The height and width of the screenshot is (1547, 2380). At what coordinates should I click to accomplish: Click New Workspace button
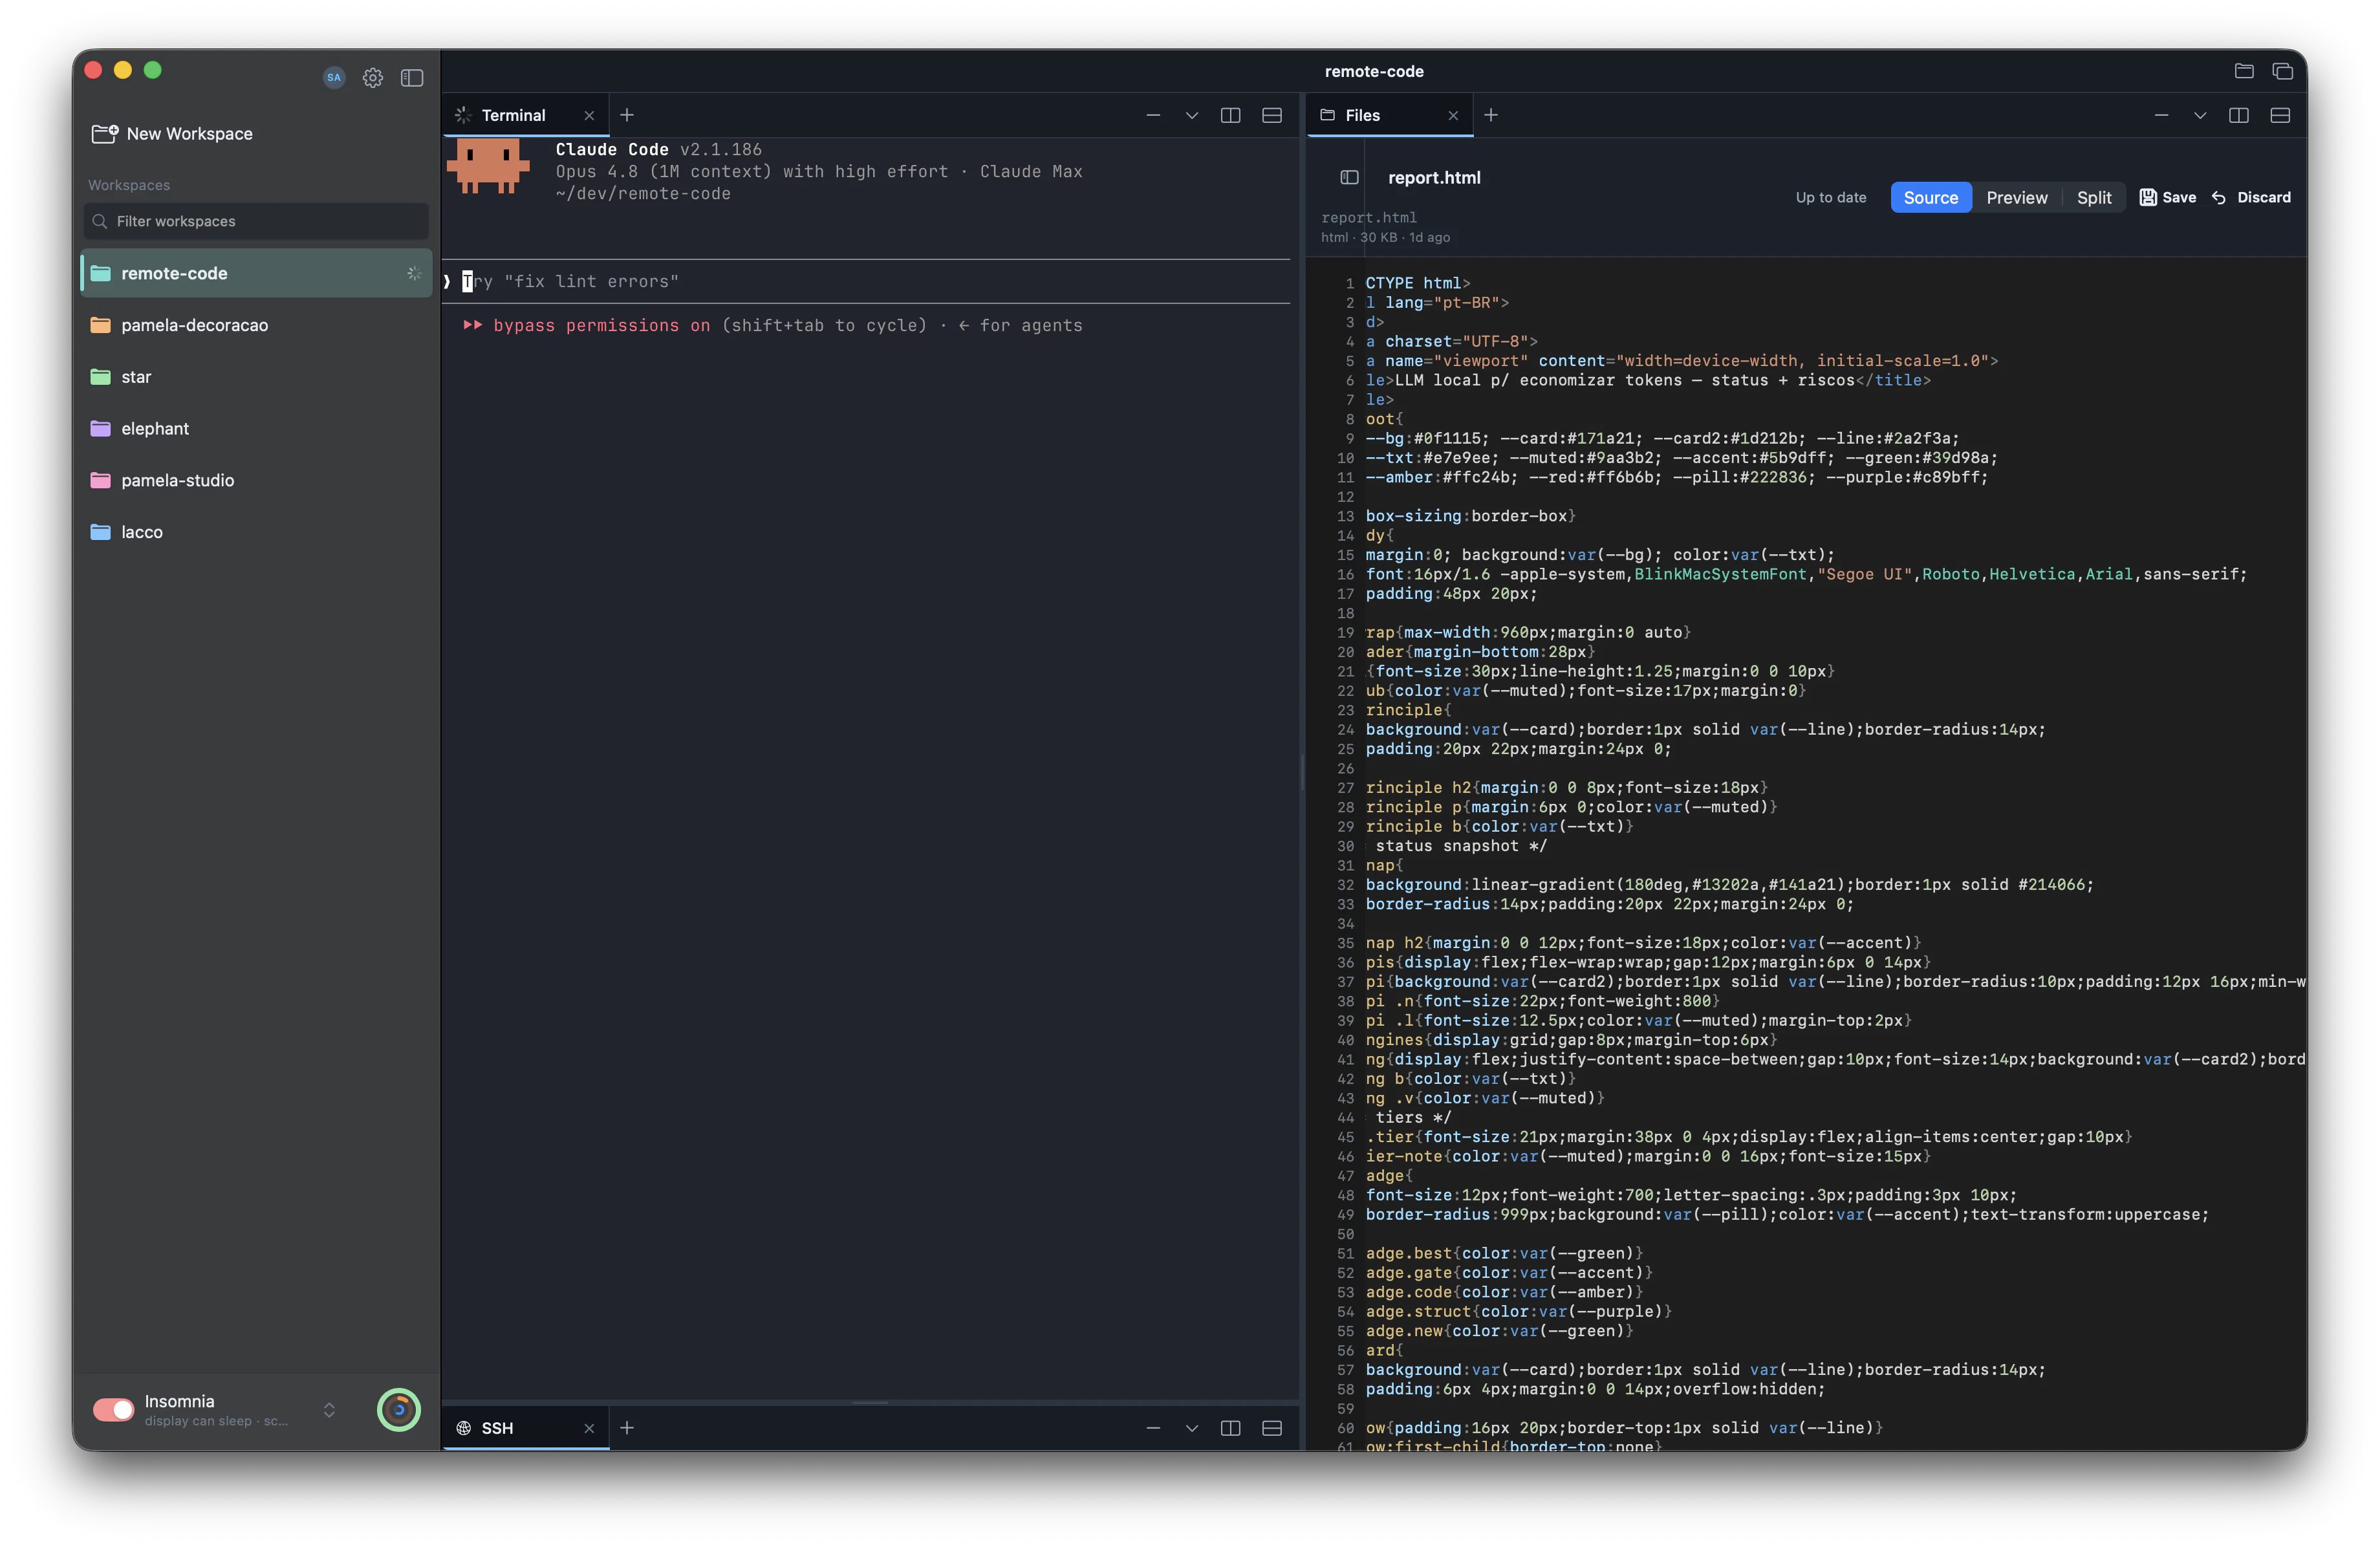pyautogui.click(x=172, y=133)
